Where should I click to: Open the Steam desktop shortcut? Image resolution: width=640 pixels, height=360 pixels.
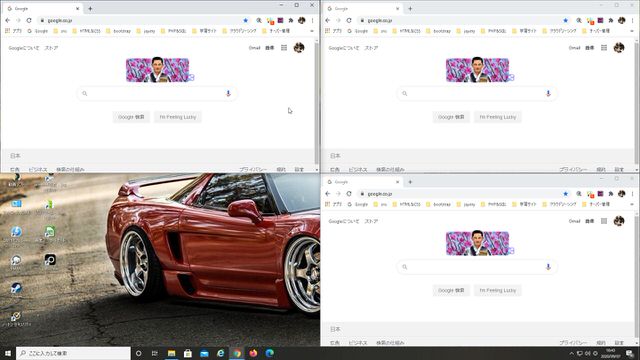[16, 288]
